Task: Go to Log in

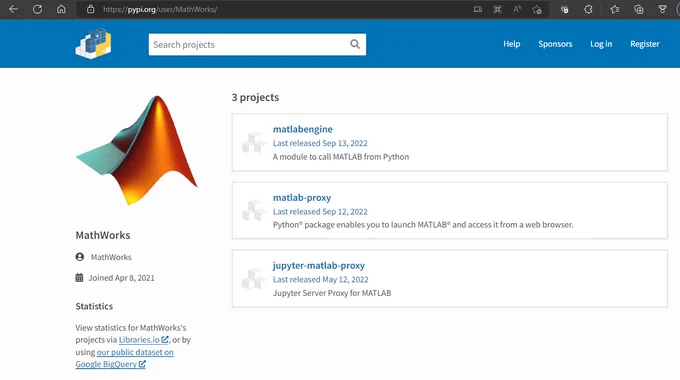Action: (x=601, y=44)
